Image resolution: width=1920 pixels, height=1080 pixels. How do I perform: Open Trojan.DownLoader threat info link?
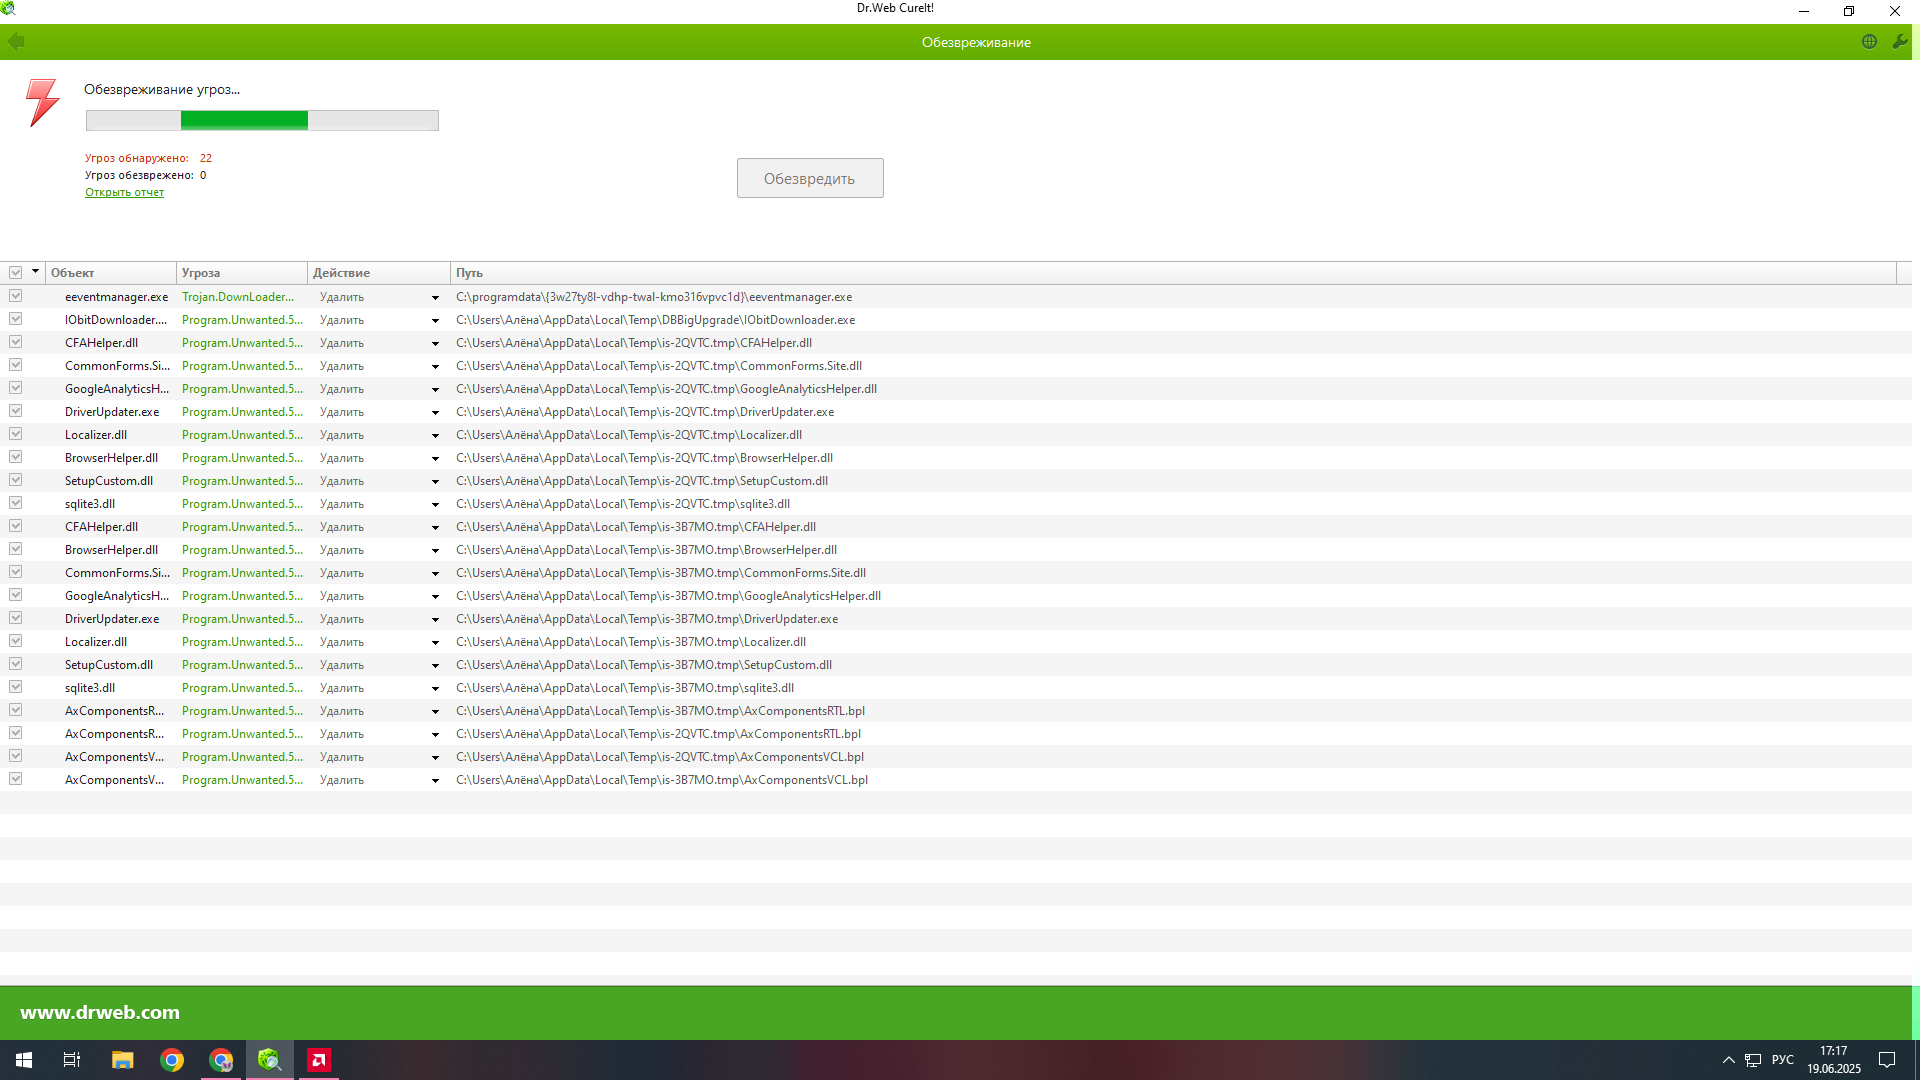click(x=238, y=297)
